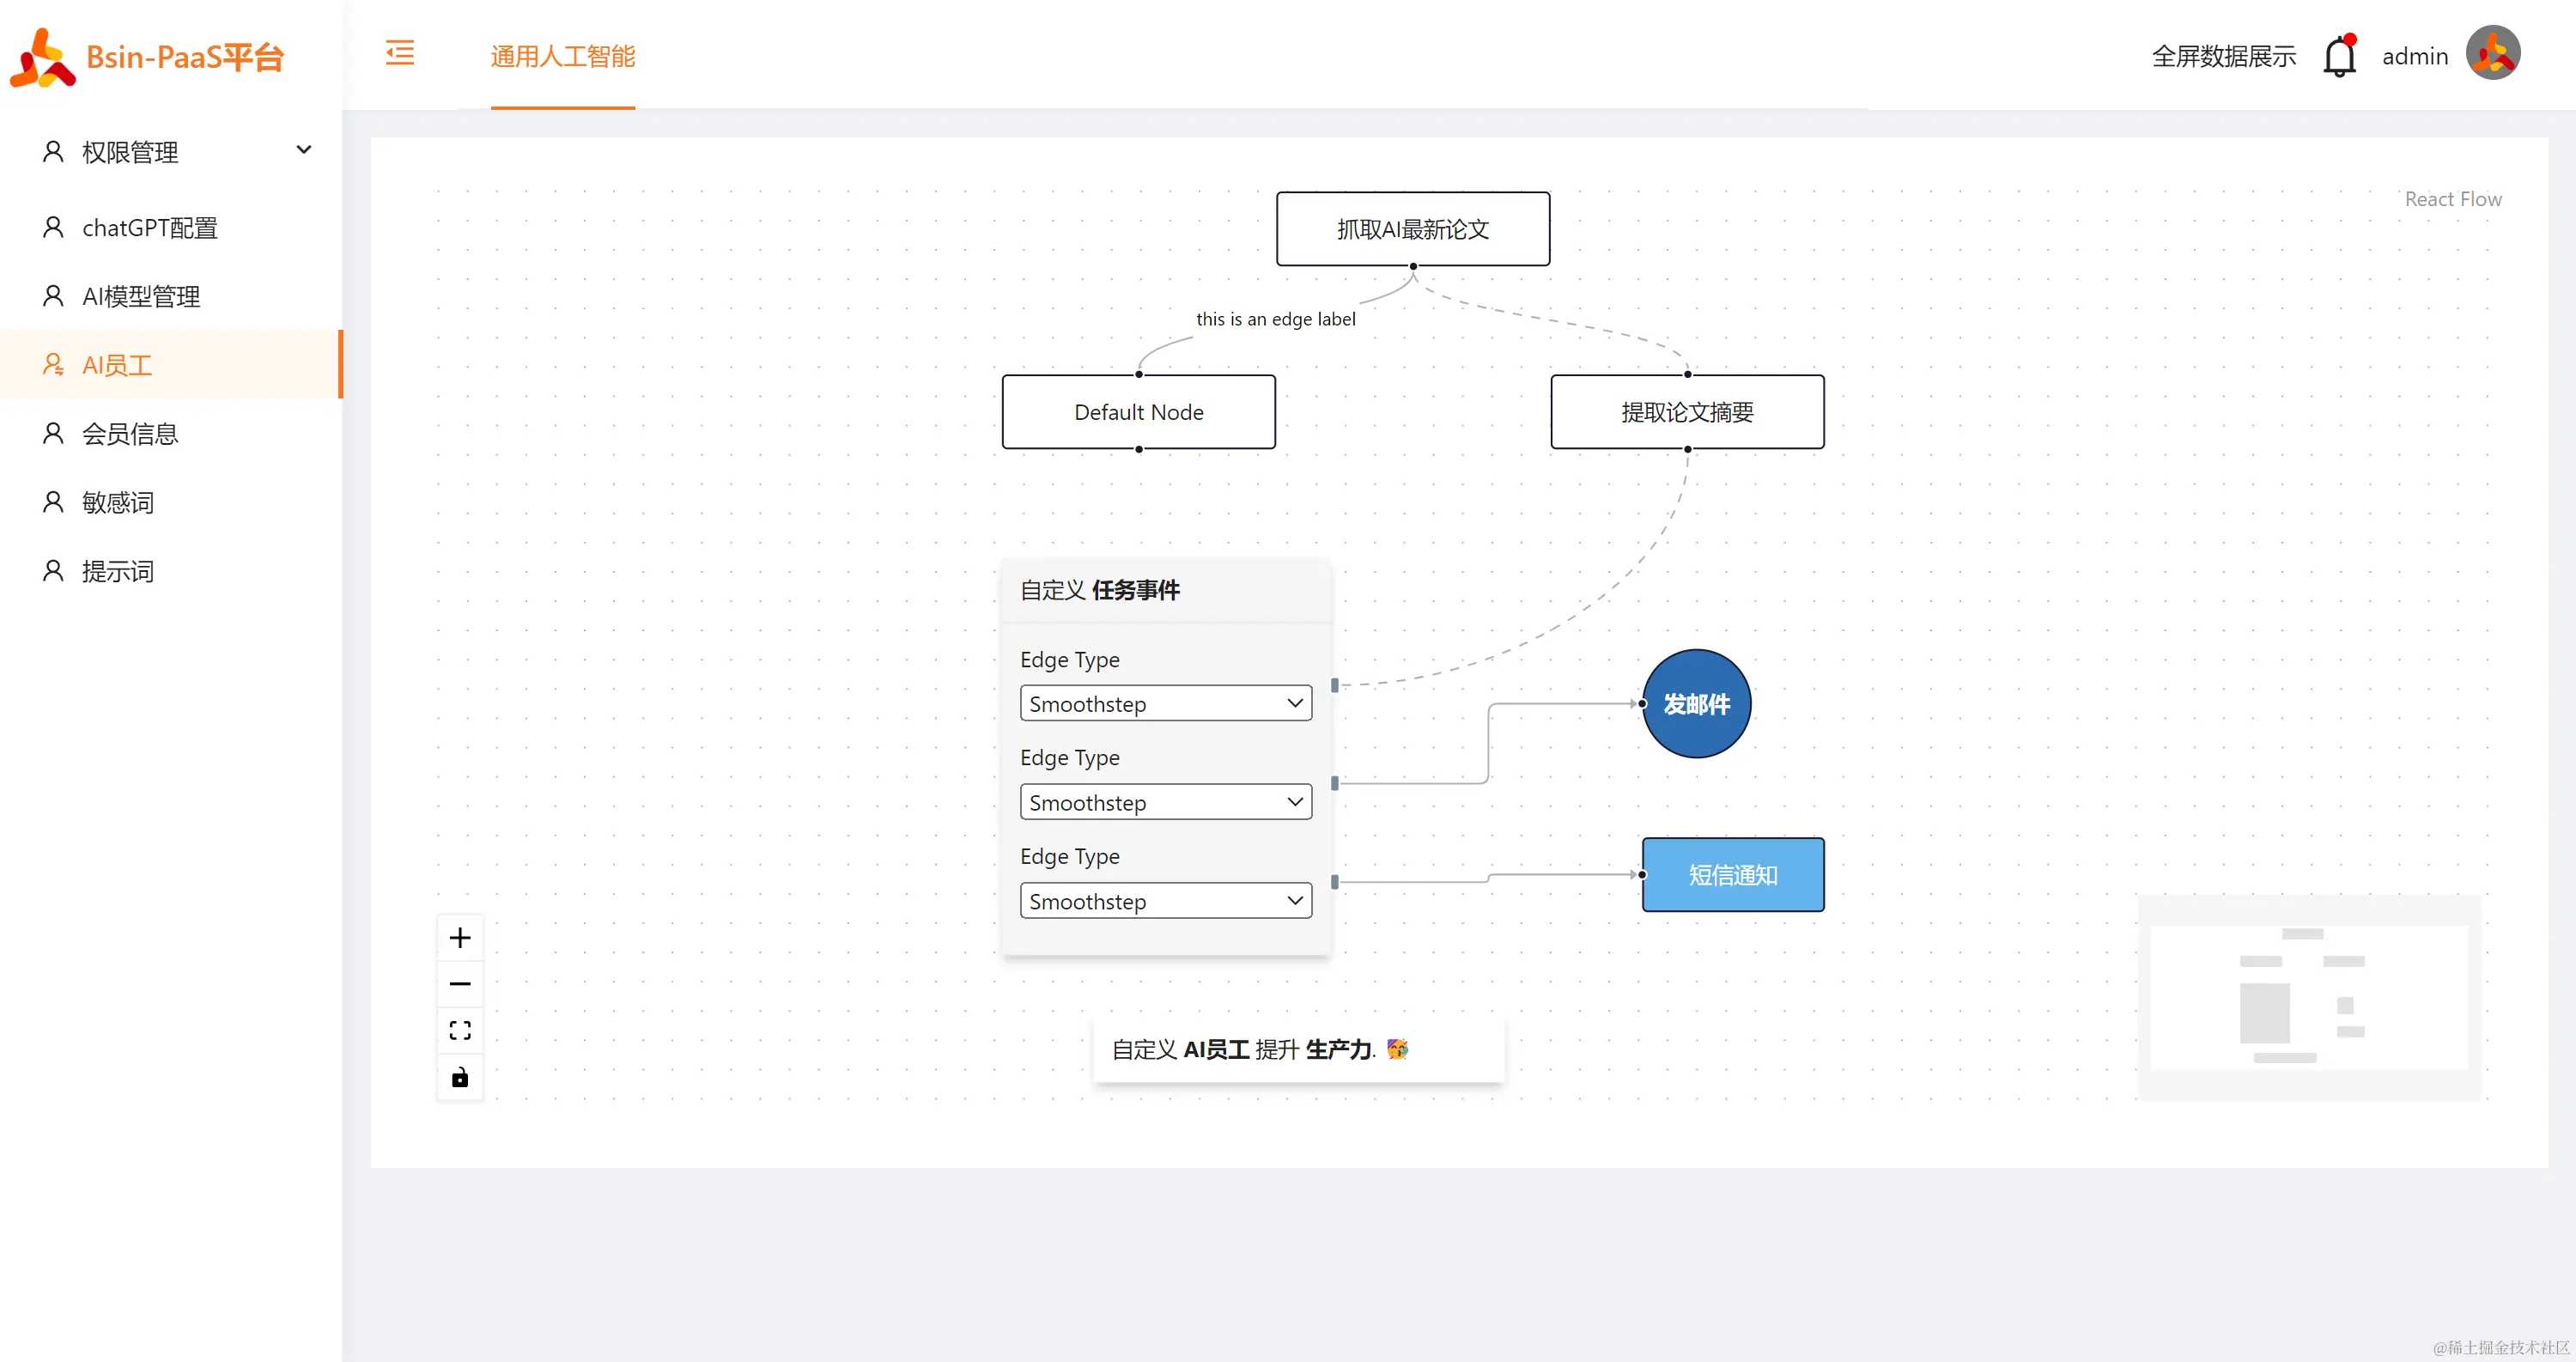Open the AI模型管理 sidebar menu item
2576x1362 pixels.
coord(141,297)
